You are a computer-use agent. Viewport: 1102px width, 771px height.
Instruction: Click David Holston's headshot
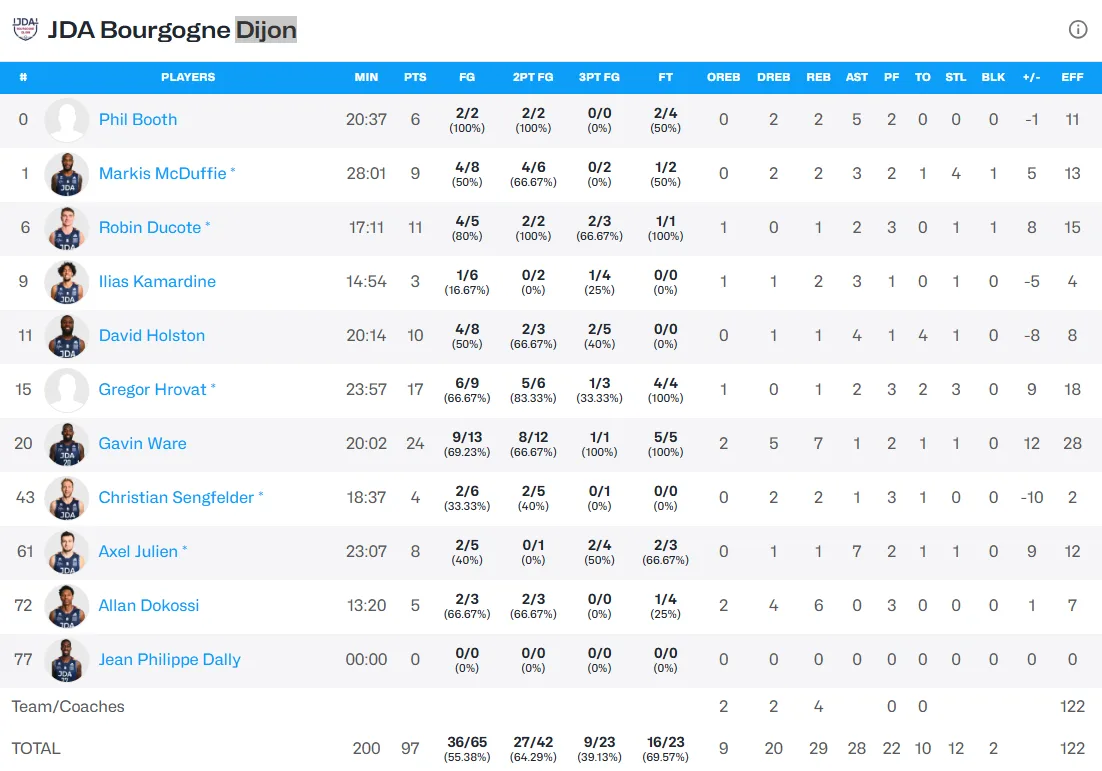pyautogui.click(x=67, y=336)
